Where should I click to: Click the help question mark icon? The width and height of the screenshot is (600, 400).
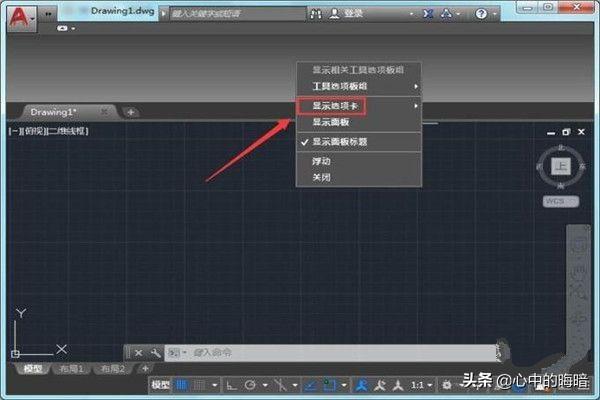click(x=481, y=15)
